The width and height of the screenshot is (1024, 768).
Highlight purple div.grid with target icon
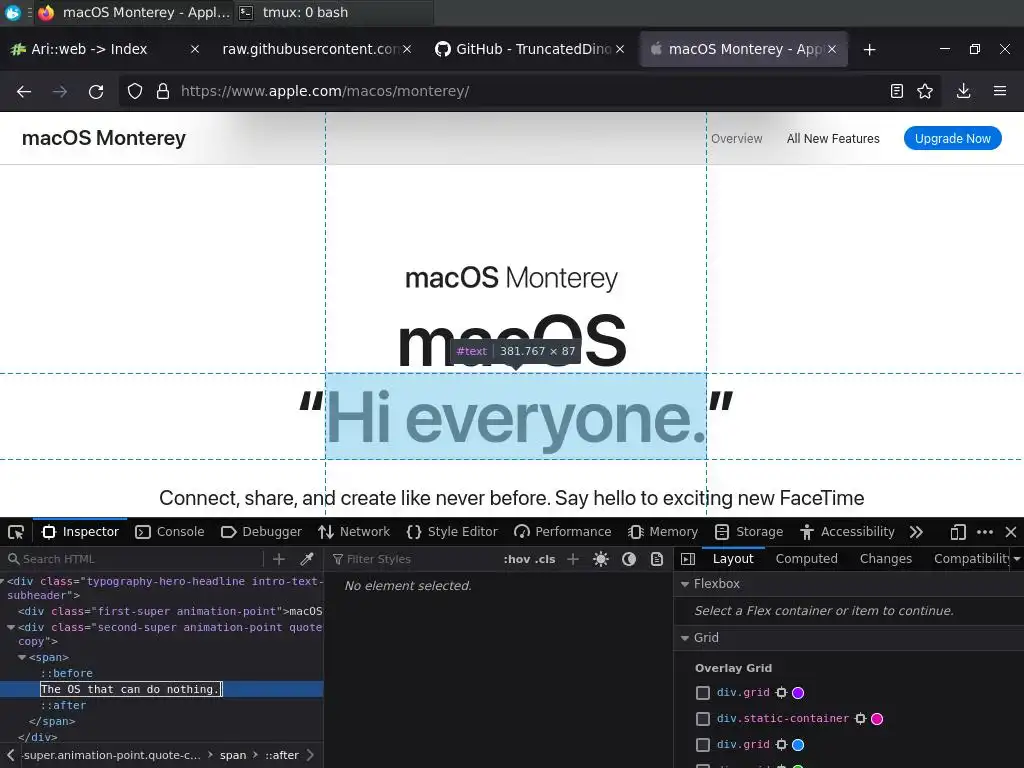coord(781,692)
